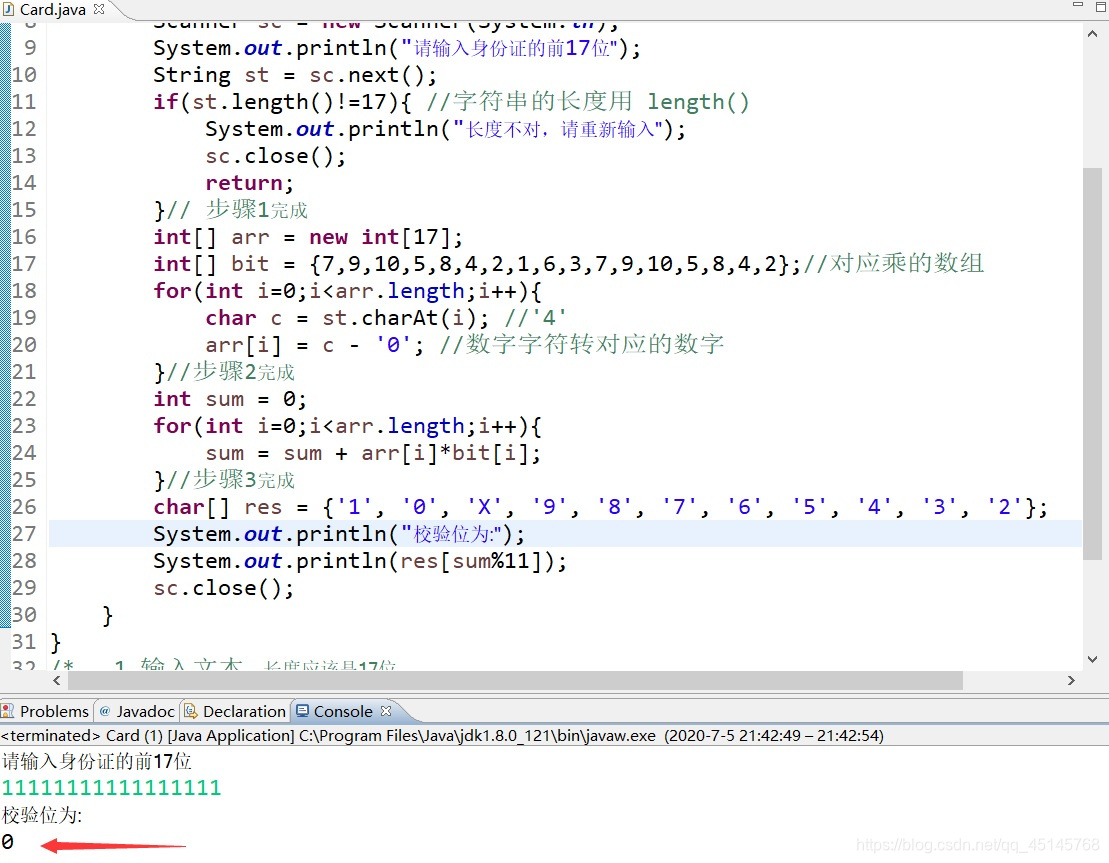Click the console result '0'
The height and width of the screenshot is (863, 1109).
[x=8, y=842]
